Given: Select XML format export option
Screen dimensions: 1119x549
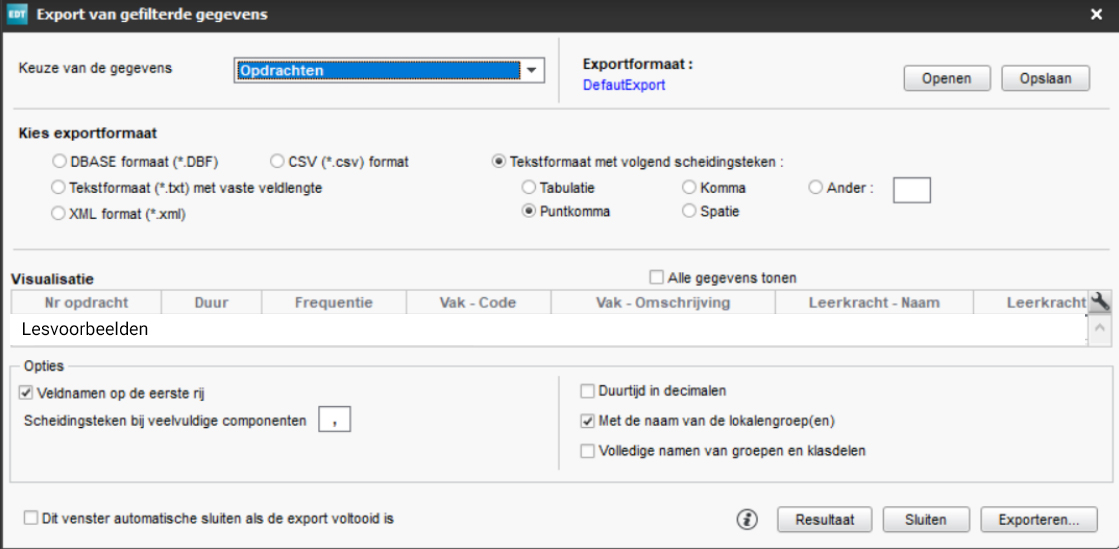Looking at the screenshot, I should (x=58, y=213).
